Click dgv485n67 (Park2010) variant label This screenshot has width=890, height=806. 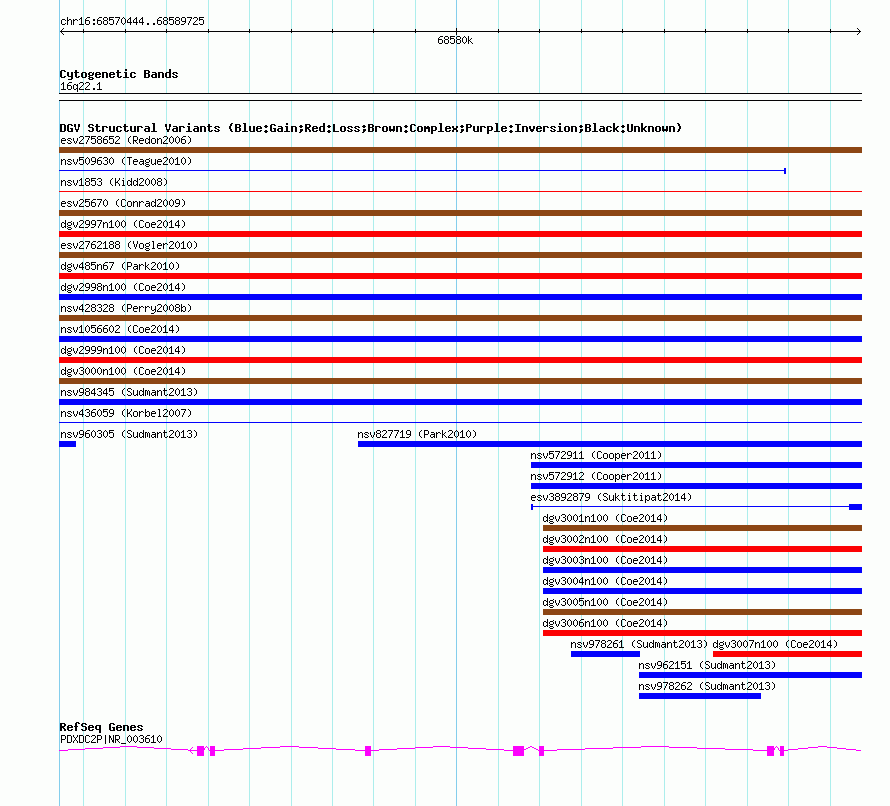click(x=120, y=266)
